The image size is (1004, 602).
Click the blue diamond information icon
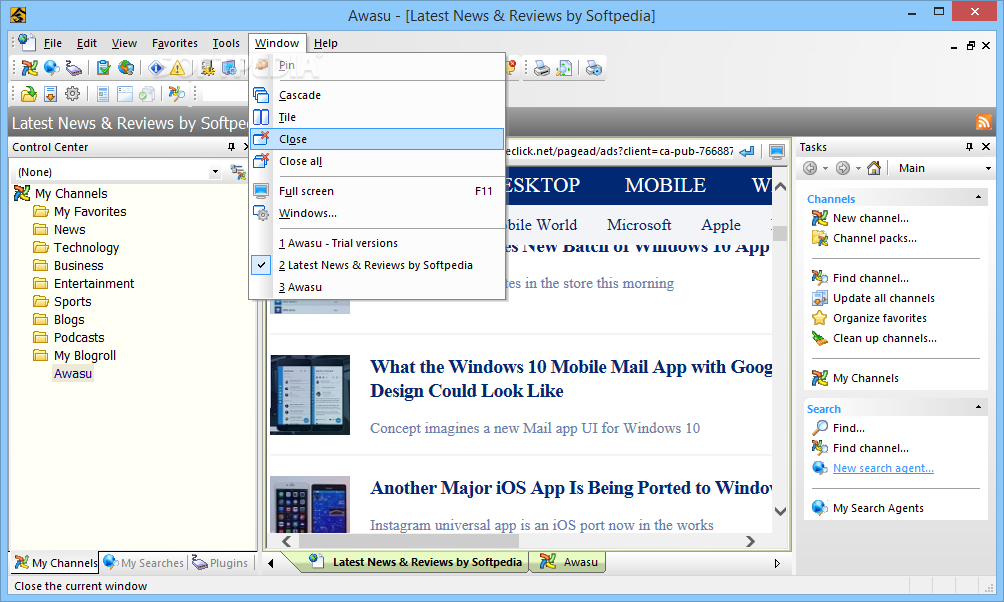(x=156, y=67)
